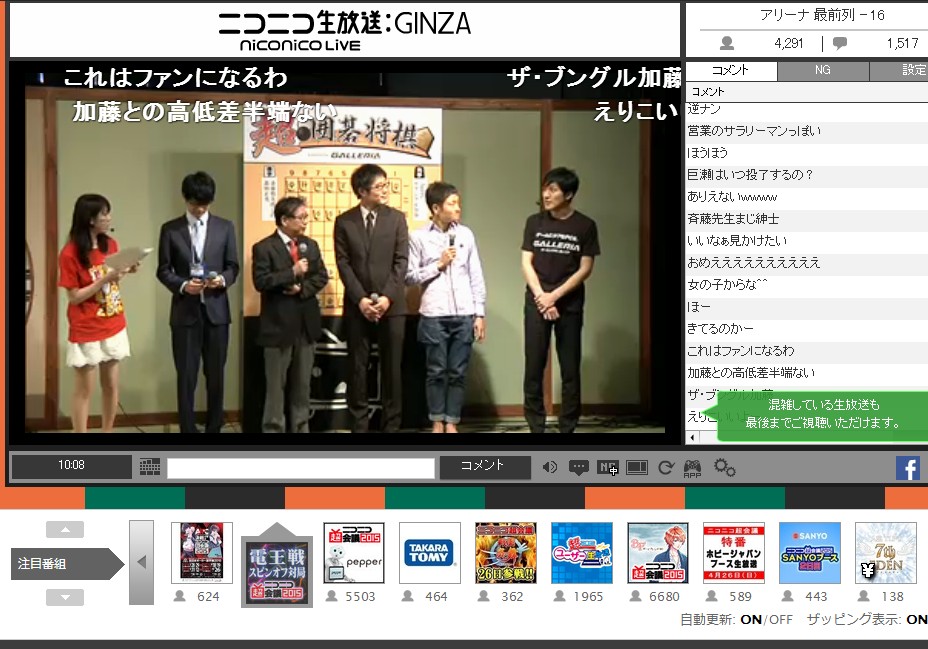Select comment ほうほう
This screenshot has width=928, height=649.
[806, 153]
